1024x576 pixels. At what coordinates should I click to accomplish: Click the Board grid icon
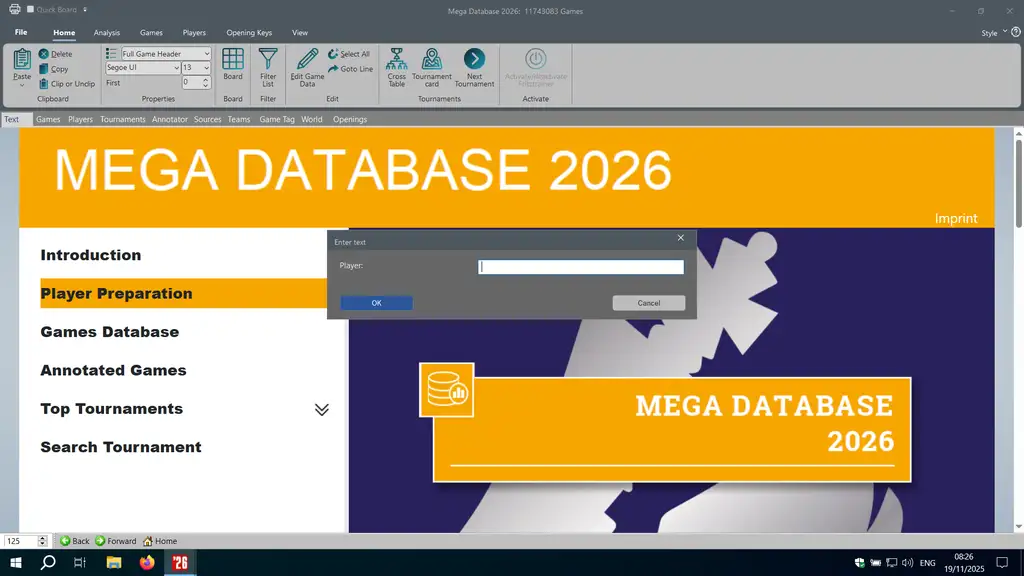click(233, 60)
